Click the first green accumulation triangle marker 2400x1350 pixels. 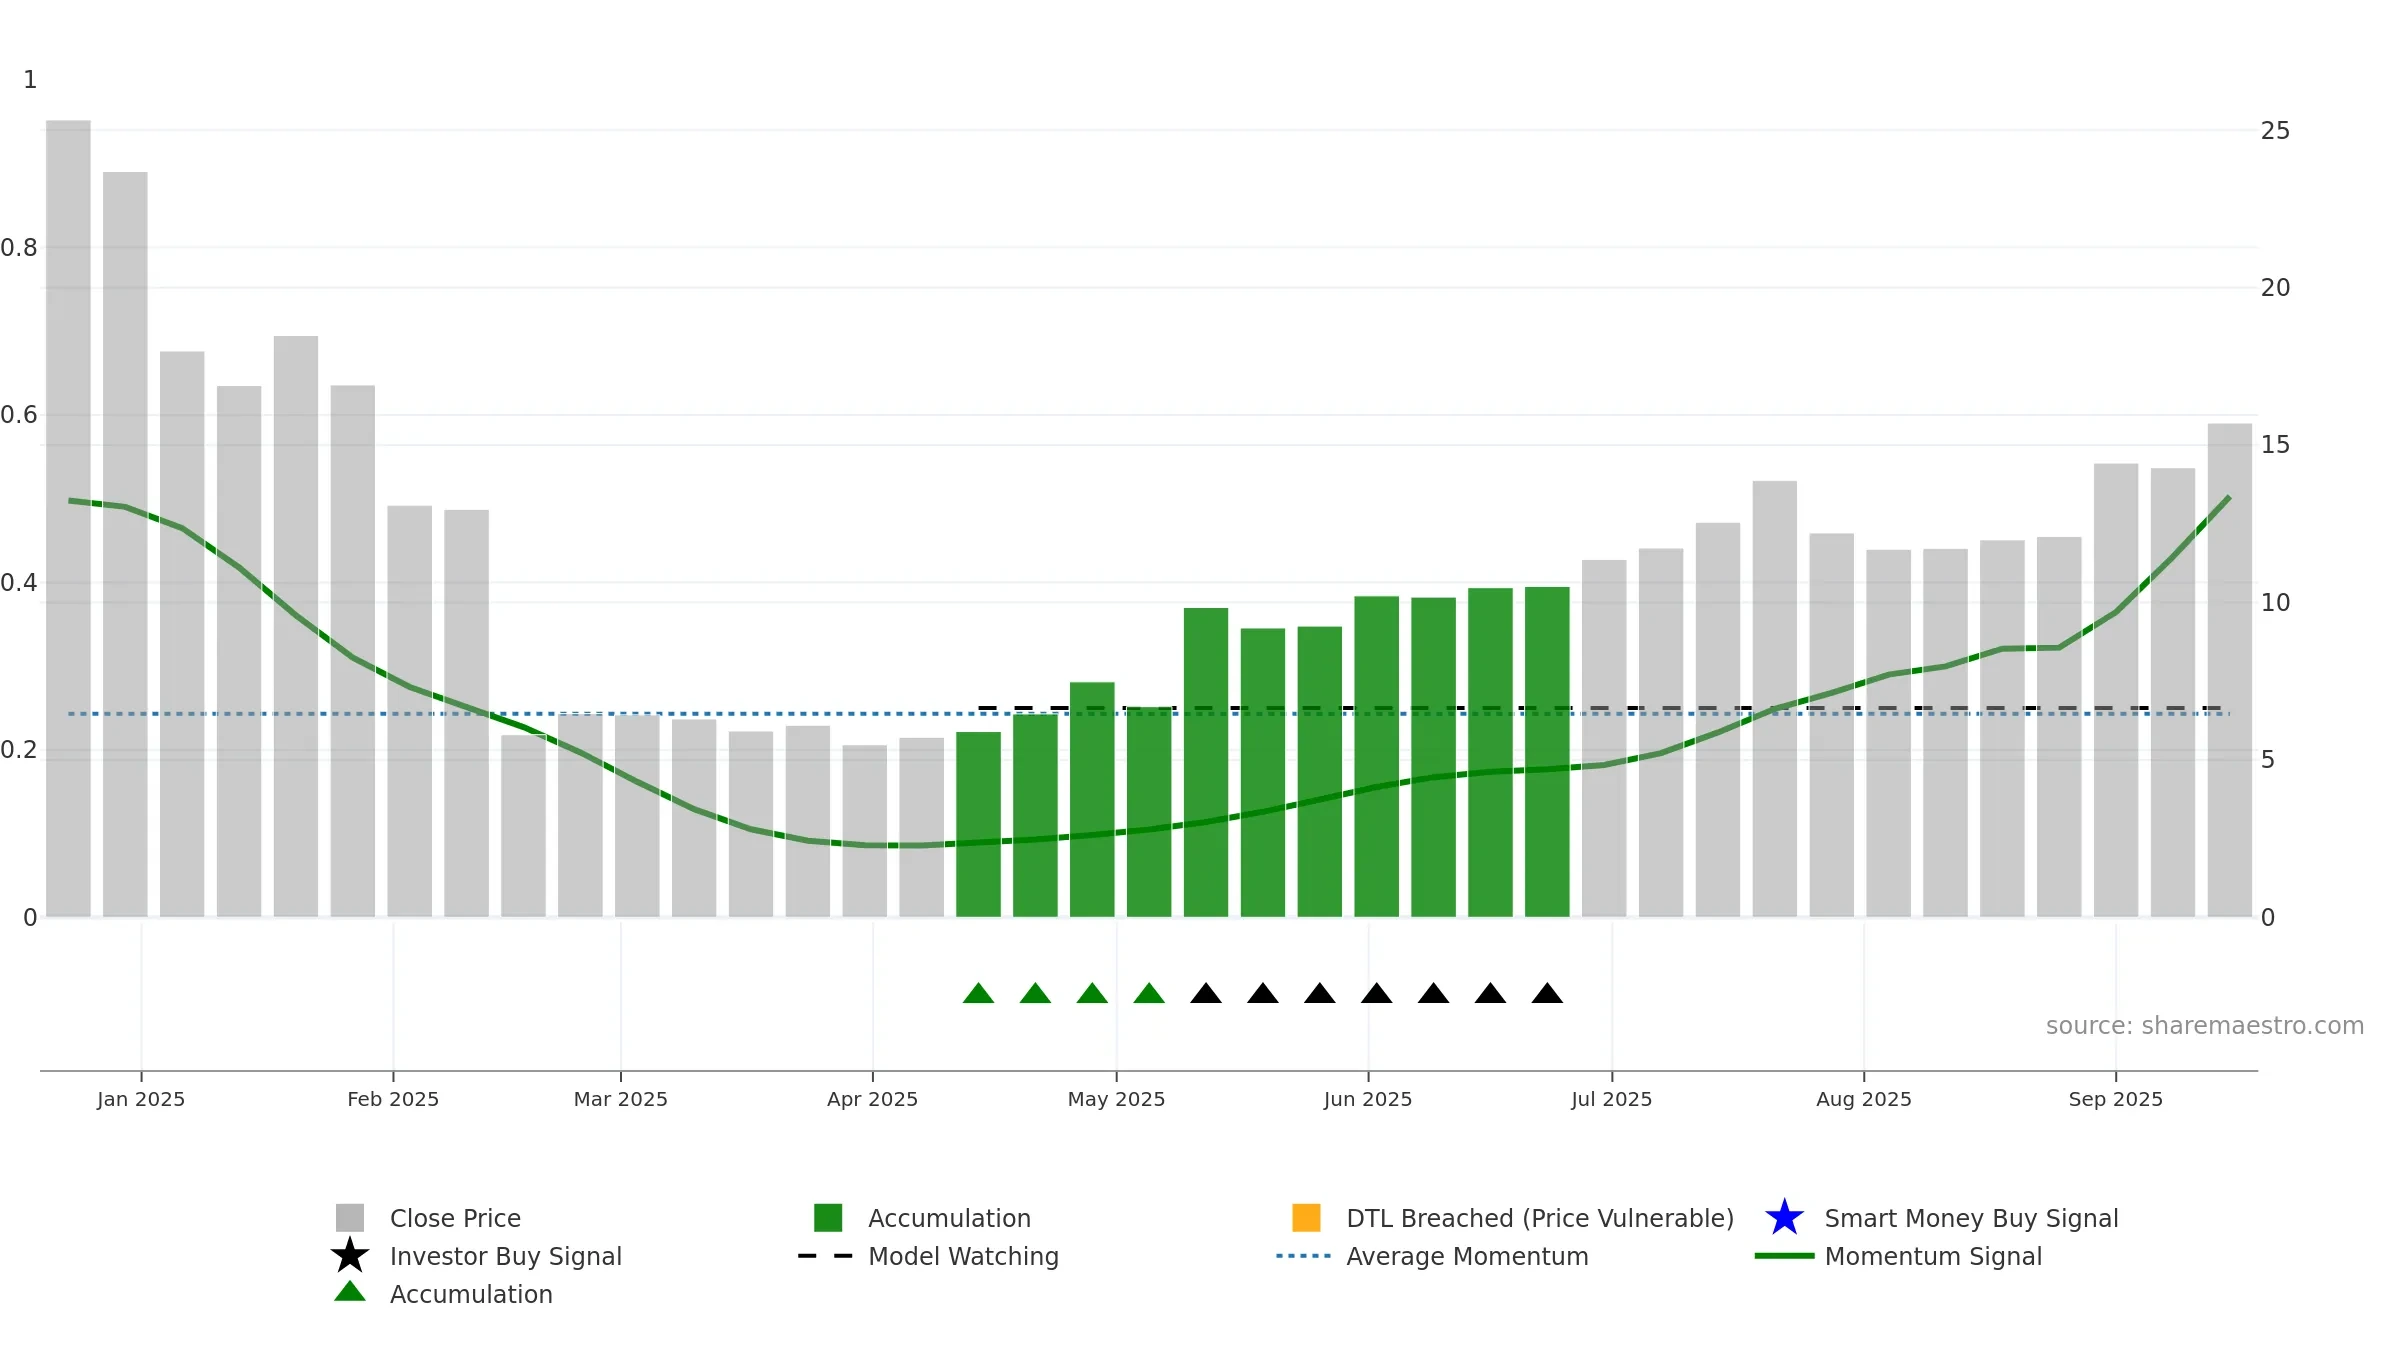[978, 993]
